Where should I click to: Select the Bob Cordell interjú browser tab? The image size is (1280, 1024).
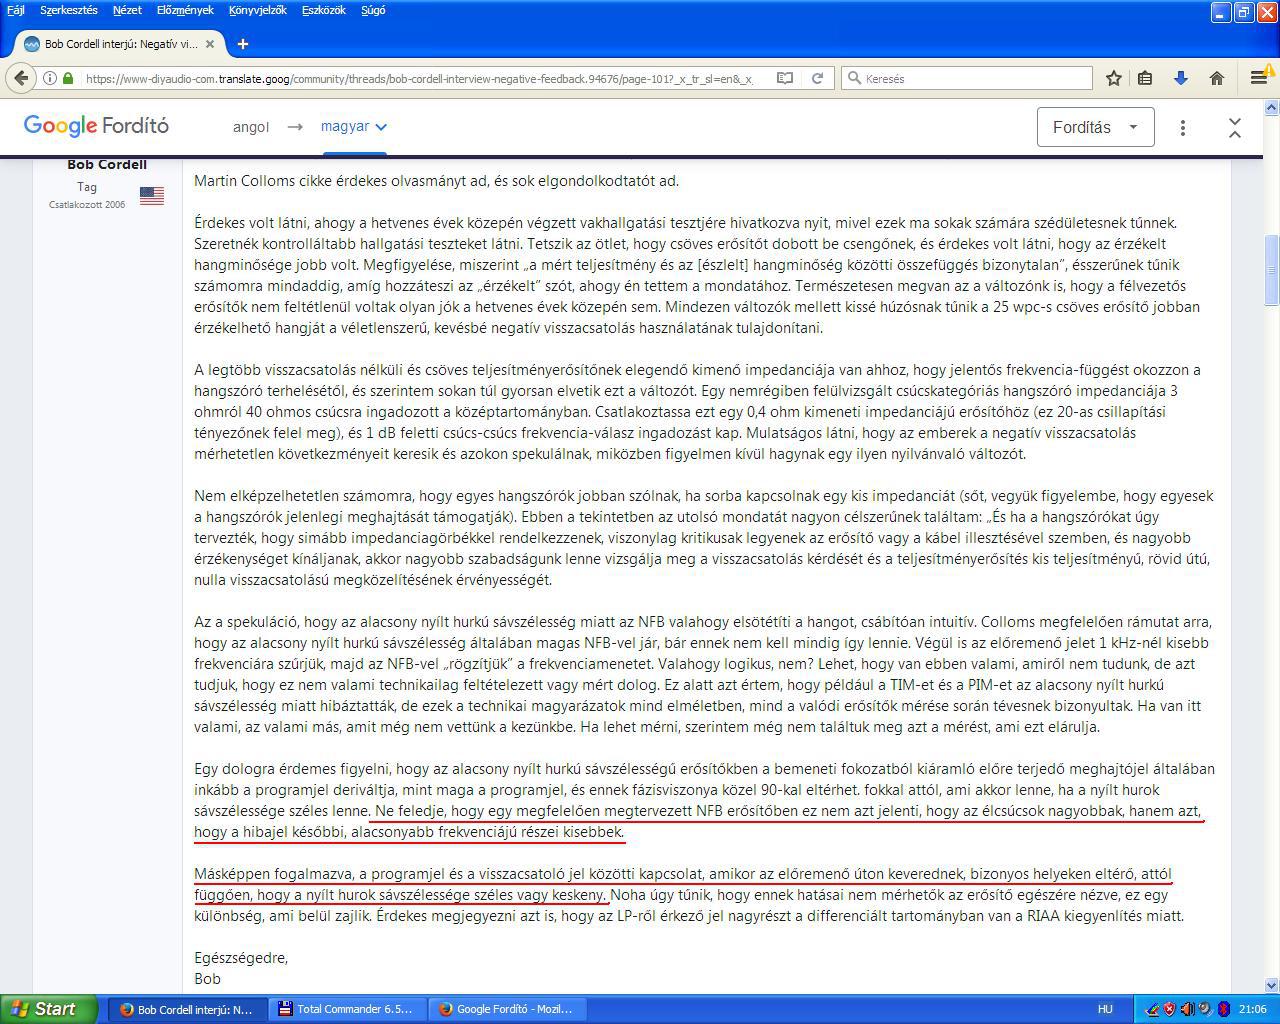coord(120,44)
